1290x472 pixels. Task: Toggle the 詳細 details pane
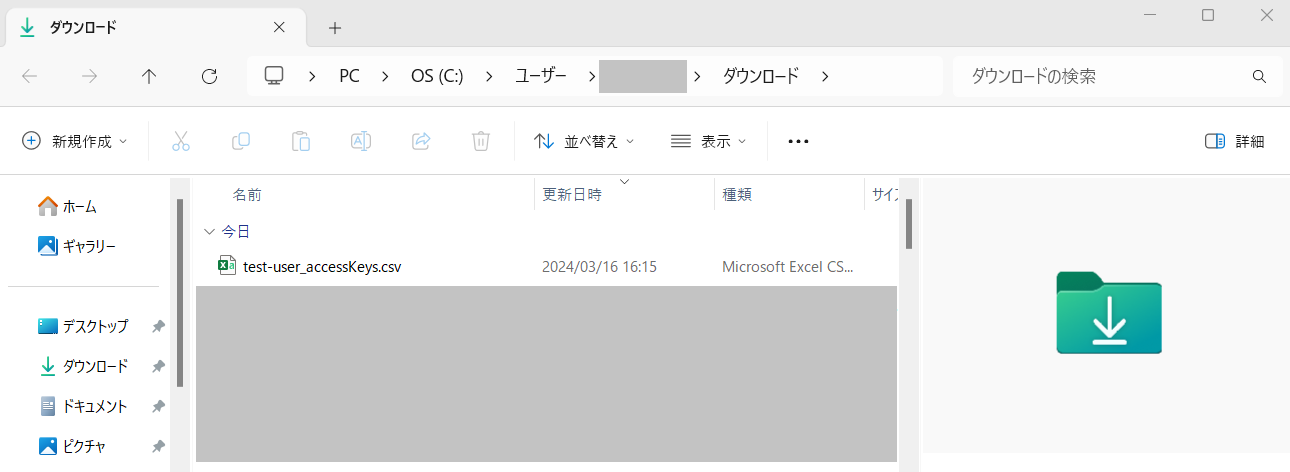1235,141
